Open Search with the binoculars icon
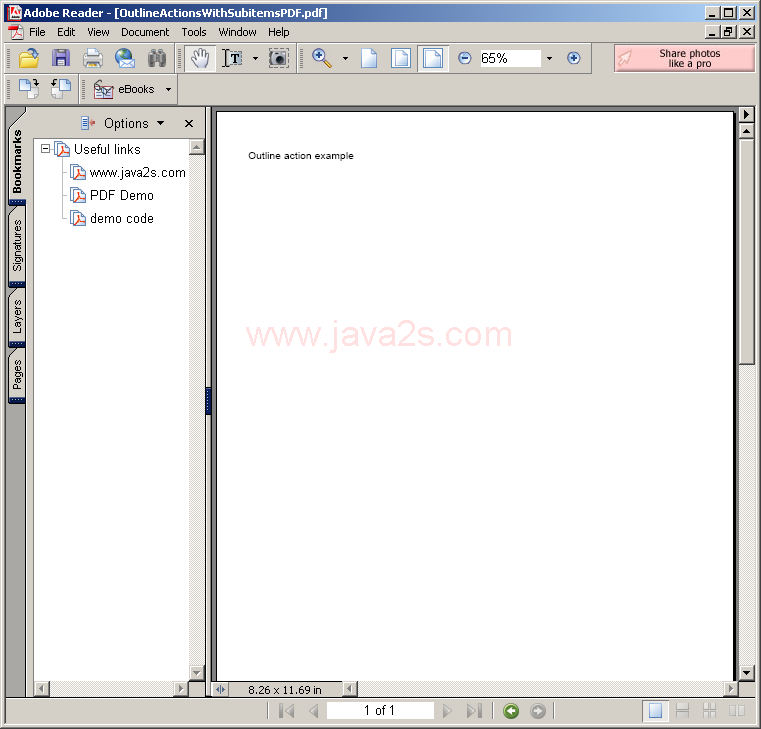The height and width of the screenshot is (729, 761). pos(157,58)
